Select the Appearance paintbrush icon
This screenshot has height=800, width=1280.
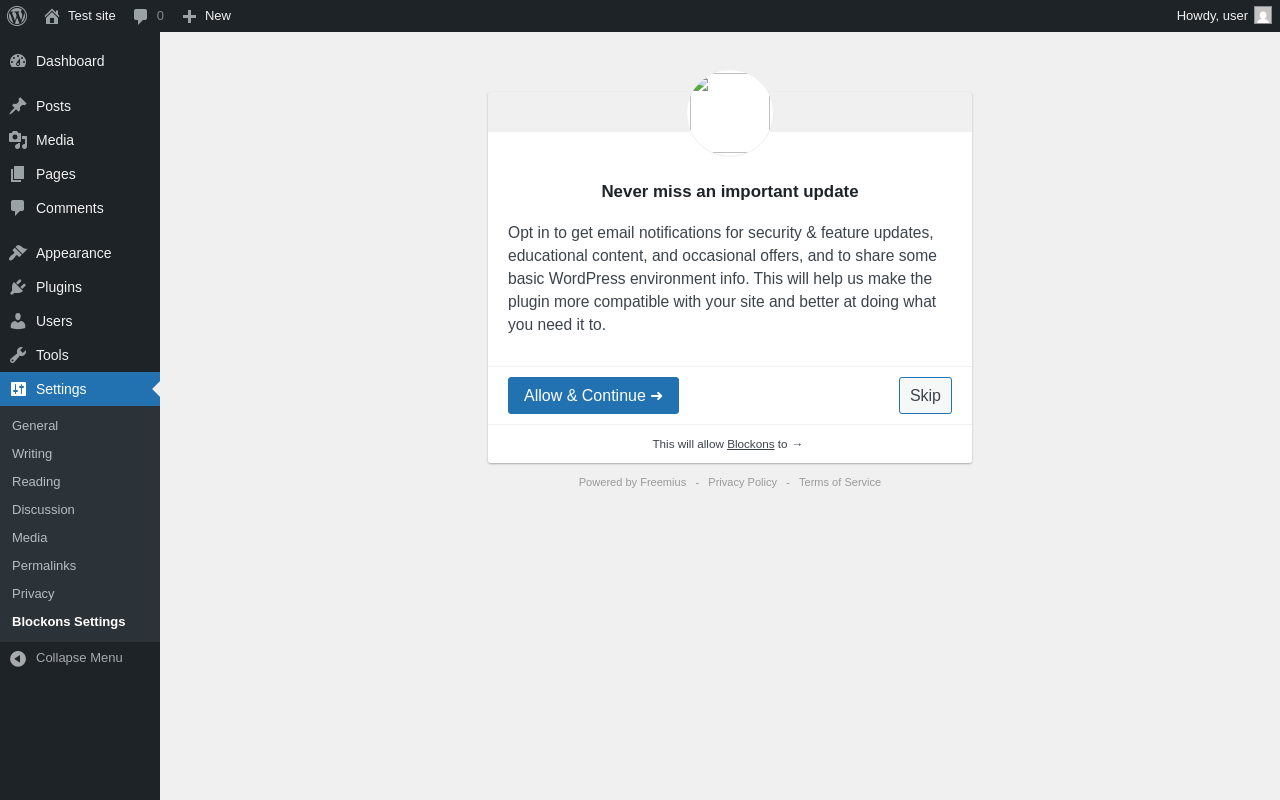(18, 253)
